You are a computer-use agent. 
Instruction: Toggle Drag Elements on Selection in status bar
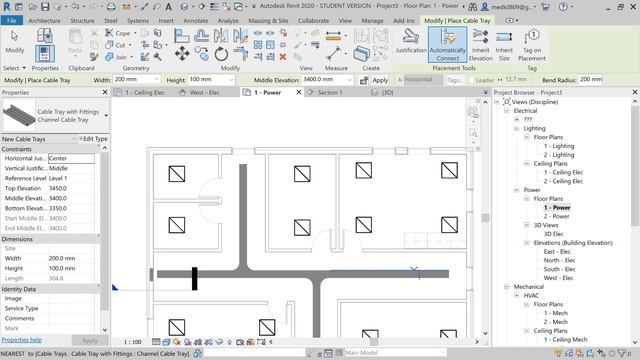601,353
